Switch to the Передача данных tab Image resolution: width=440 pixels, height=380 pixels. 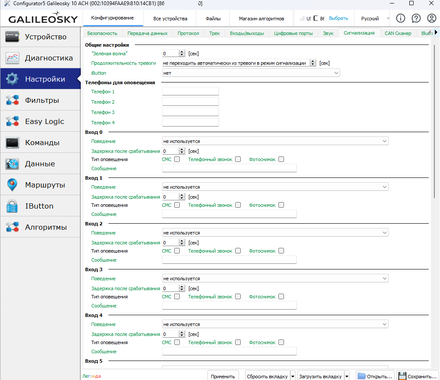coord(147,33)
